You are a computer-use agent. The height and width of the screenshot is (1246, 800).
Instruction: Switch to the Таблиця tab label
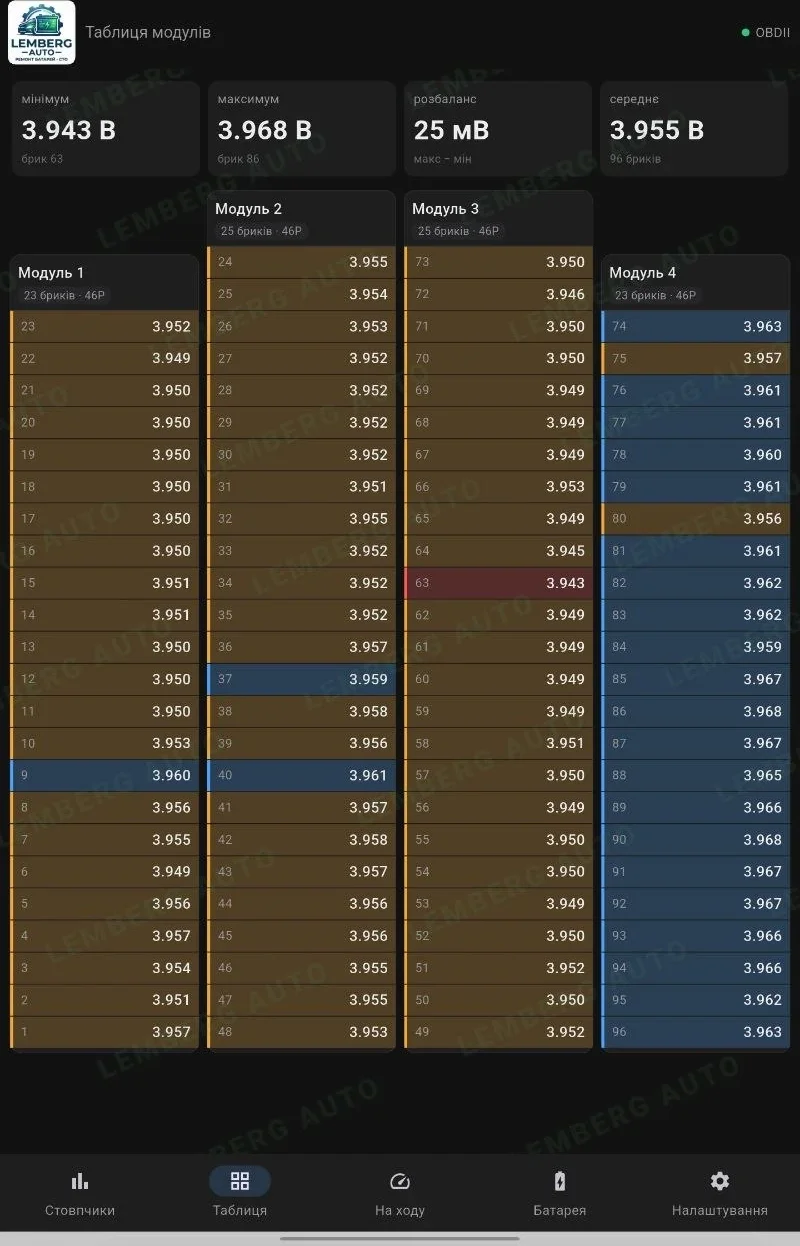[240, 1210]
